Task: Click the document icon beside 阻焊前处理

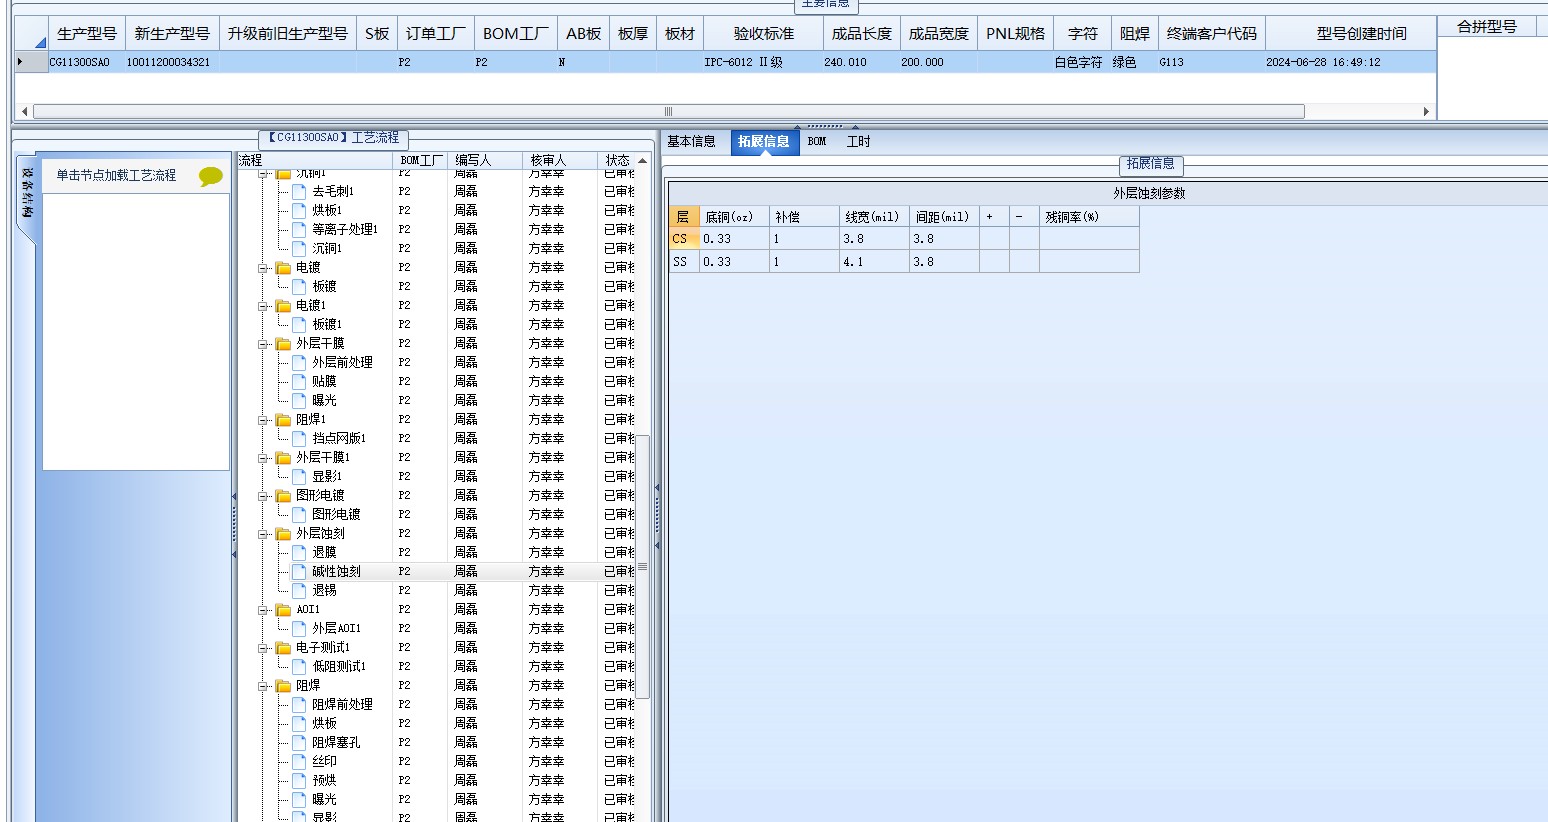Action: 299,704
